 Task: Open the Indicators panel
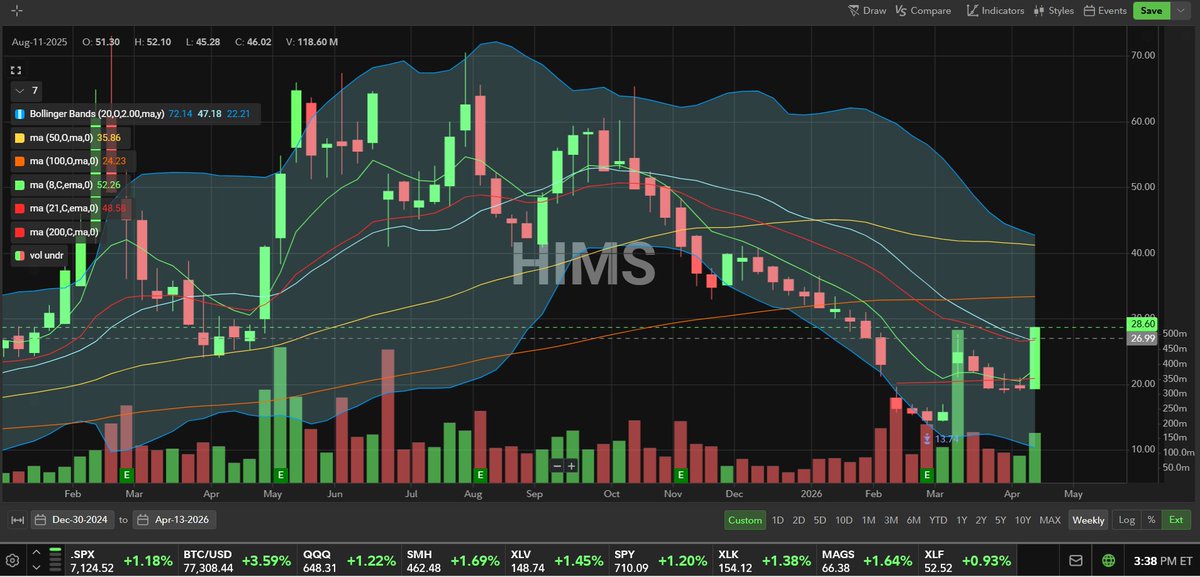click(995, 11)
